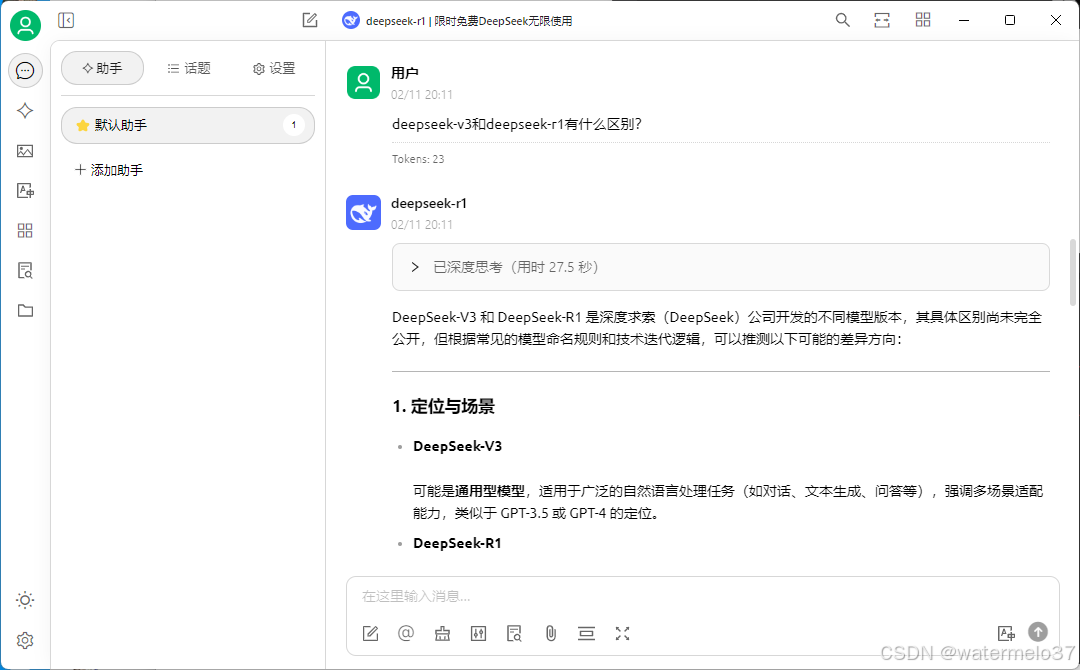Click the user avatar on the message
Image resolution: width=1080 pixels, height=670 pixels.
363,83
